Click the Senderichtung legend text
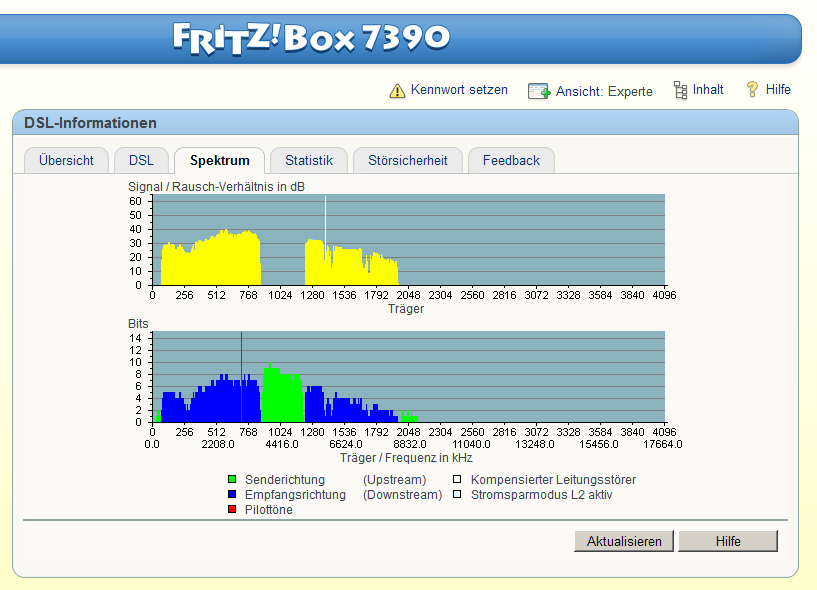The height and width of the screenshot is (590, 817). 284,480
